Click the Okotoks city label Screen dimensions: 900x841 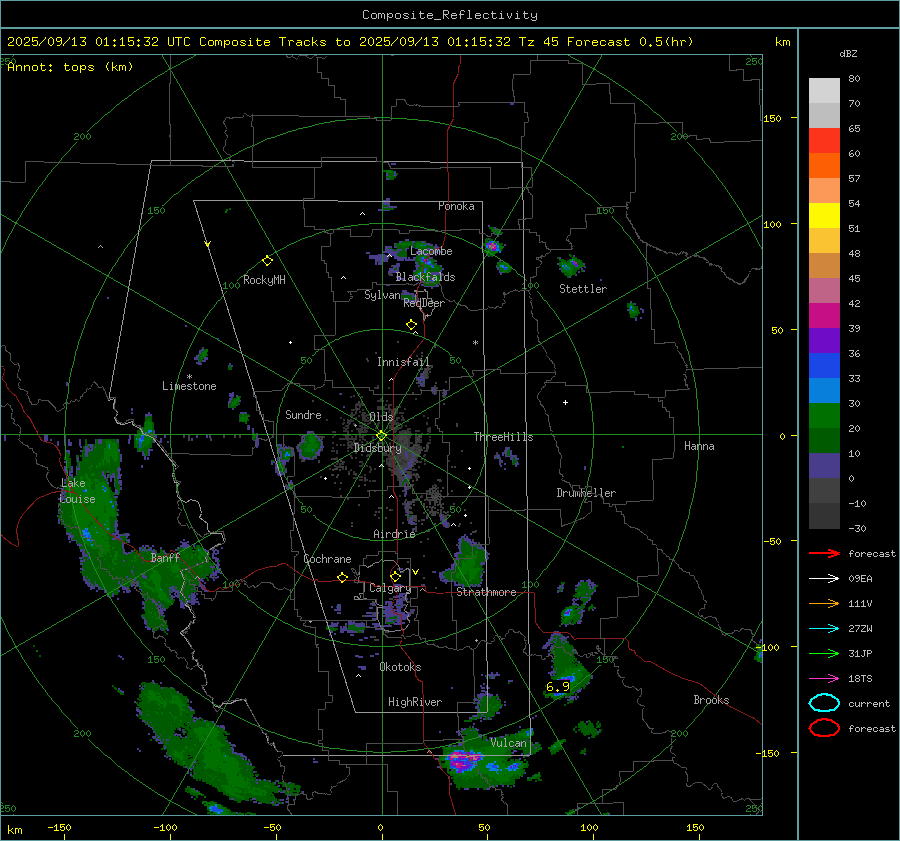point(400,667)
